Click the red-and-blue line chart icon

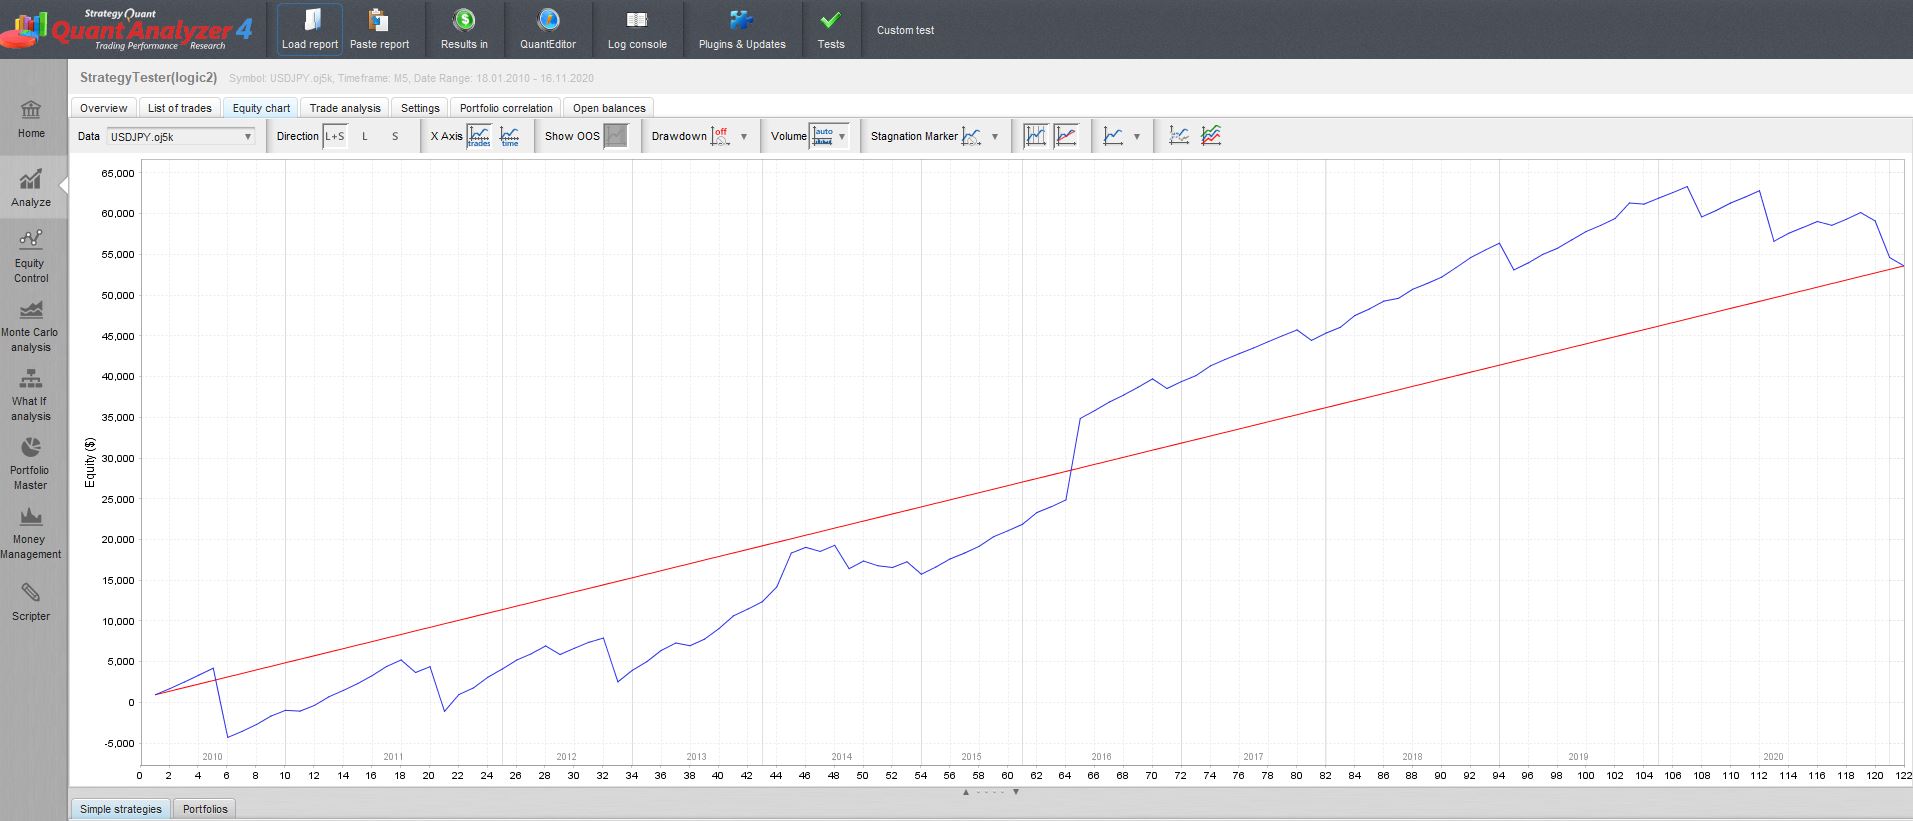click(x=1066, y=136)
